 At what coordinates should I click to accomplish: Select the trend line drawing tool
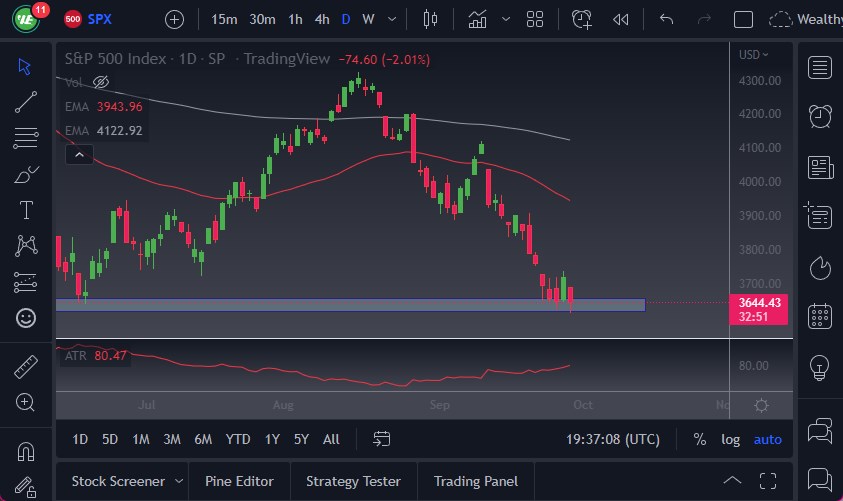point(27,101)
